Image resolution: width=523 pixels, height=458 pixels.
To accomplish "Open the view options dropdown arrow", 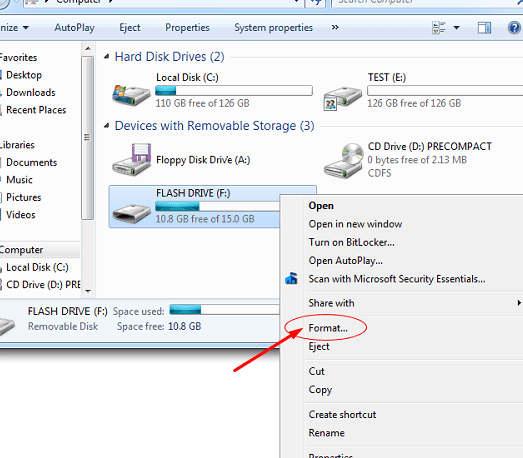I will pos(456,28).
